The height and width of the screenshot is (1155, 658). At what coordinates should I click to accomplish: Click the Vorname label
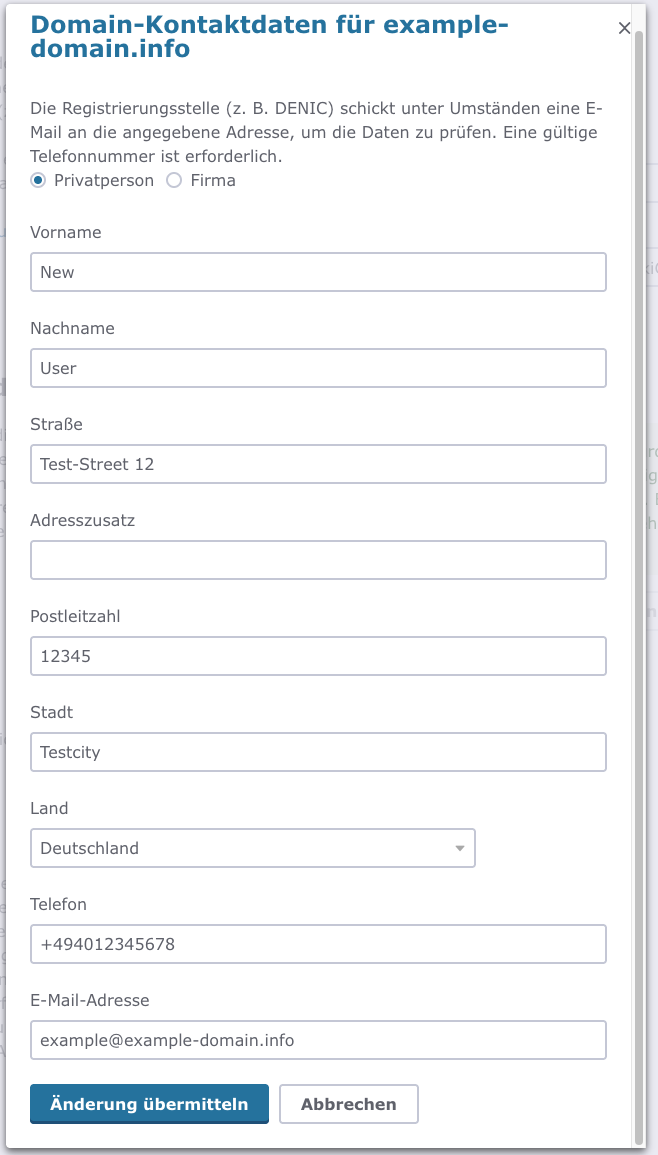click(66, 233)
